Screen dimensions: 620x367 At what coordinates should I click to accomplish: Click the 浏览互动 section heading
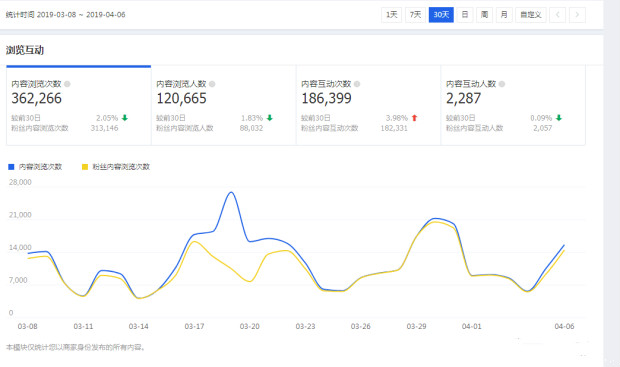(25, 50)
